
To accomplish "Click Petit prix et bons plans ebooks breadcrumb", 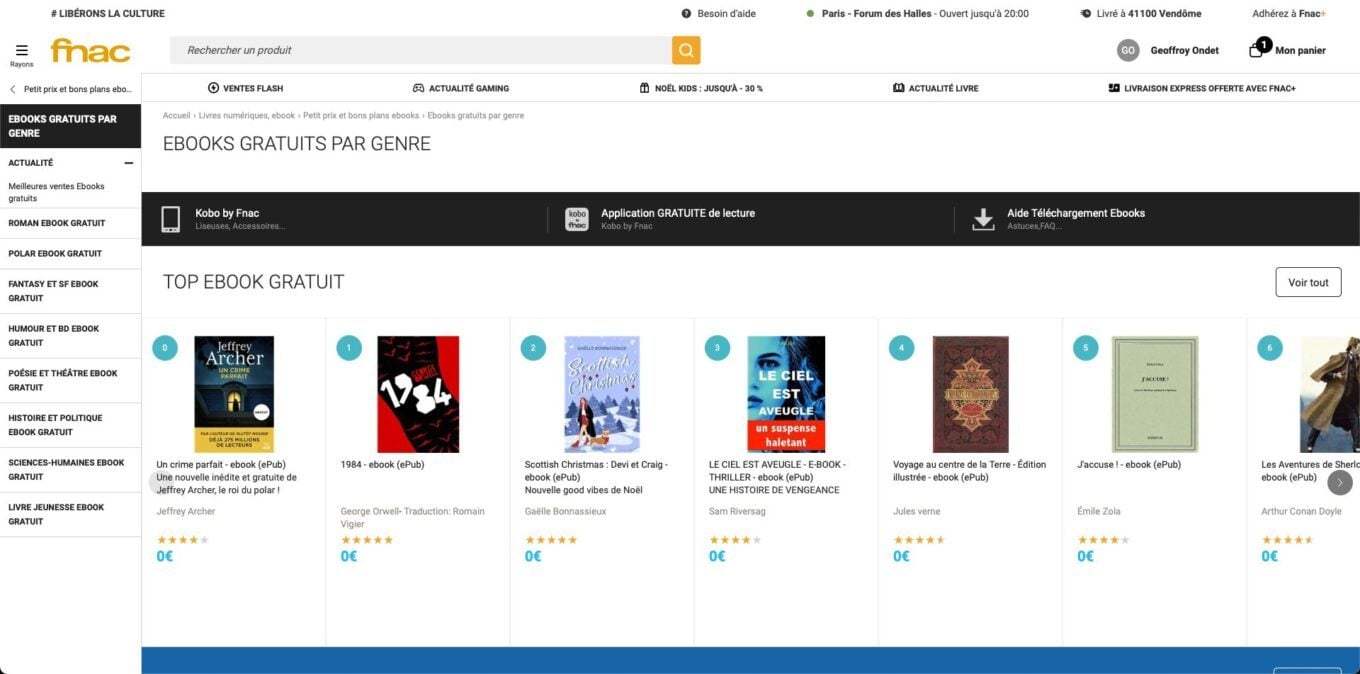I will 361,116.
